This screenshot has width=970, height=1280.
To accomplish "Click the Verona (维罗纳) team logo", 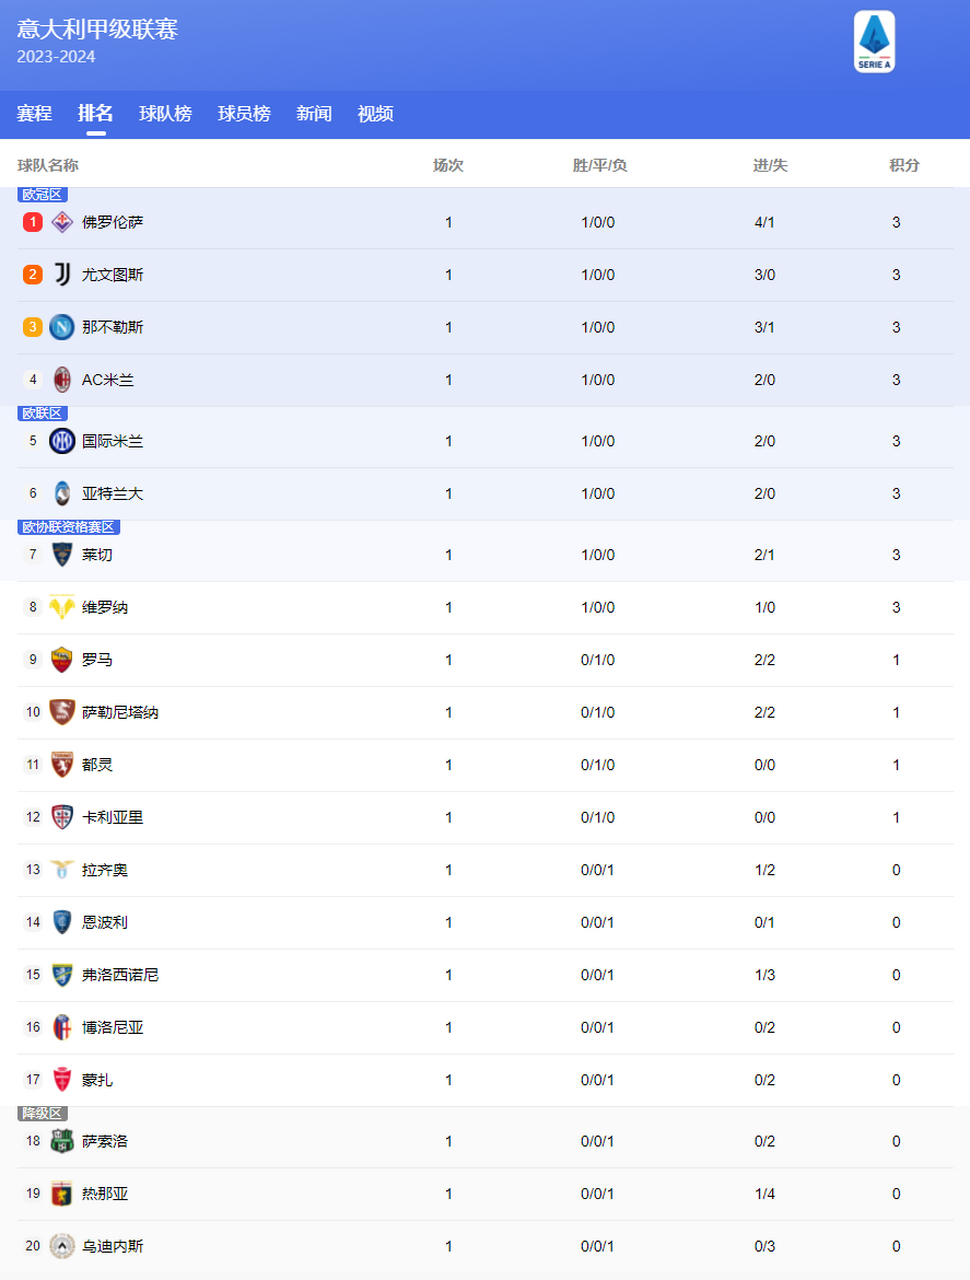I will (x=62, y=607).
